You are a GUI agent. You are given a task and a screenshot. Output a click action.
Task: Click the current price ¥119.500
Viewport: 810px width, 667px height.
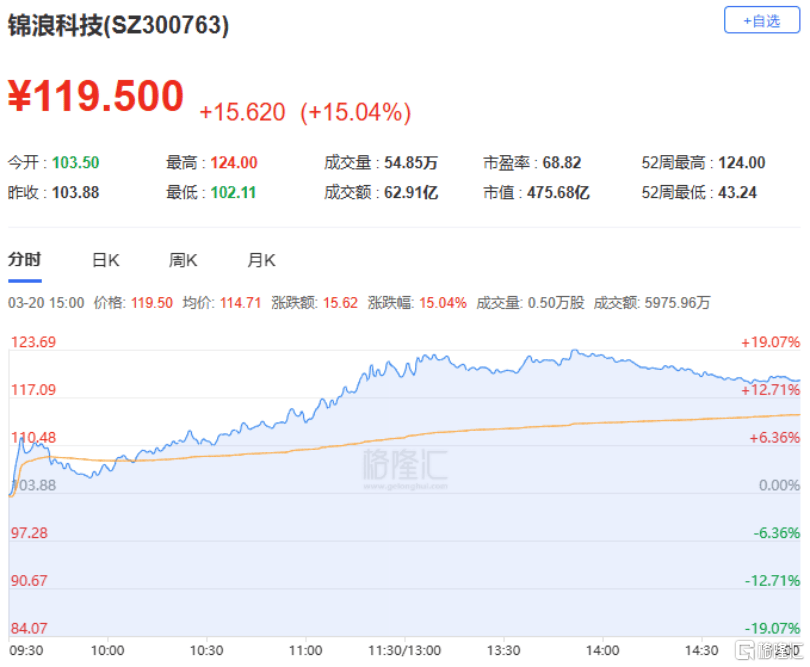pos(96,96)
